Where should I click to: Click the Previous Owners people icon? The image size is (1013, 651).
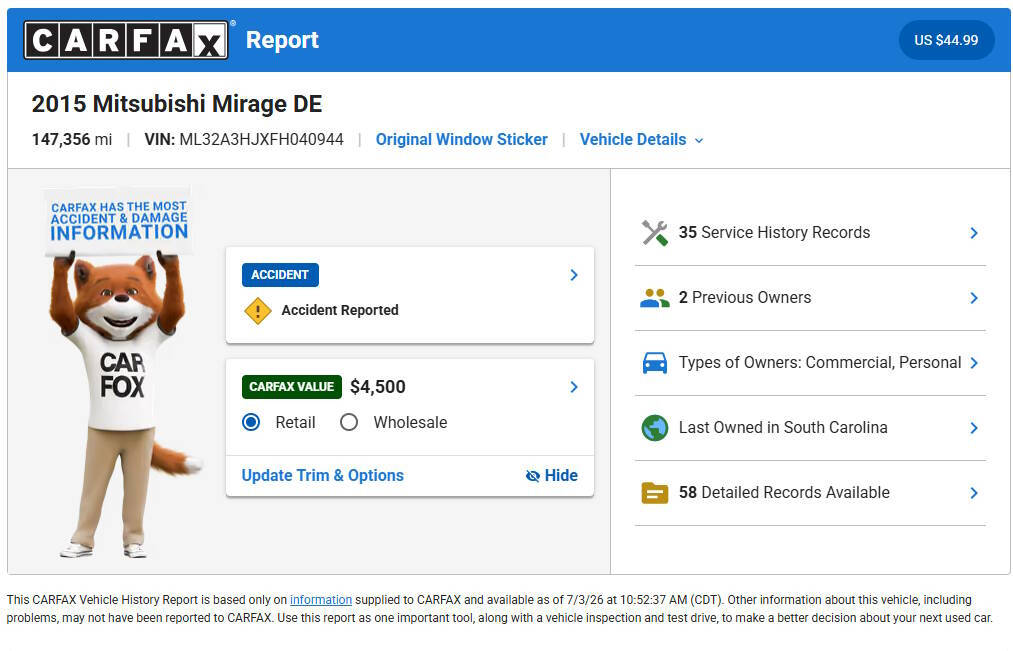click(x=654, y=298)
